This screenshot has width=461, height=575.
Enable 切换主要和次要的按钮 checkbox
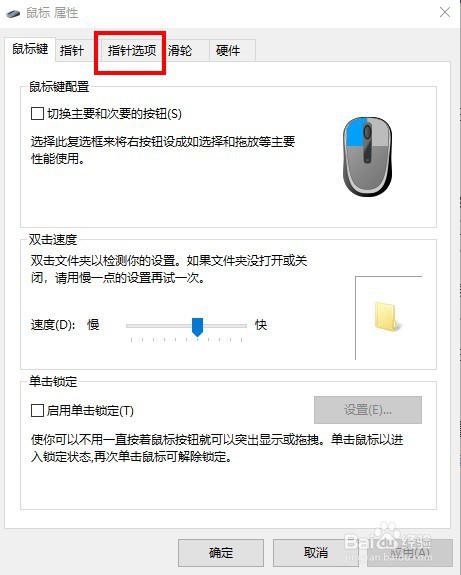tap(37, 113)
